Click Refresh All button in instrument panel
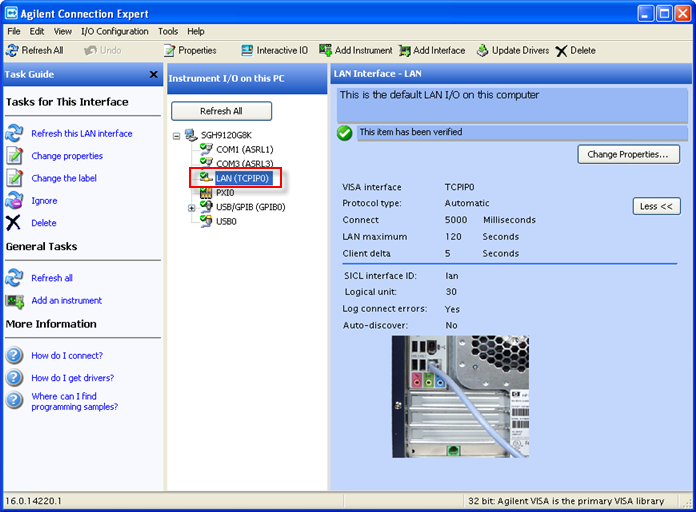The height and width of the screenshot is (512, 696). pyautogui.click(x=221, y=111)
